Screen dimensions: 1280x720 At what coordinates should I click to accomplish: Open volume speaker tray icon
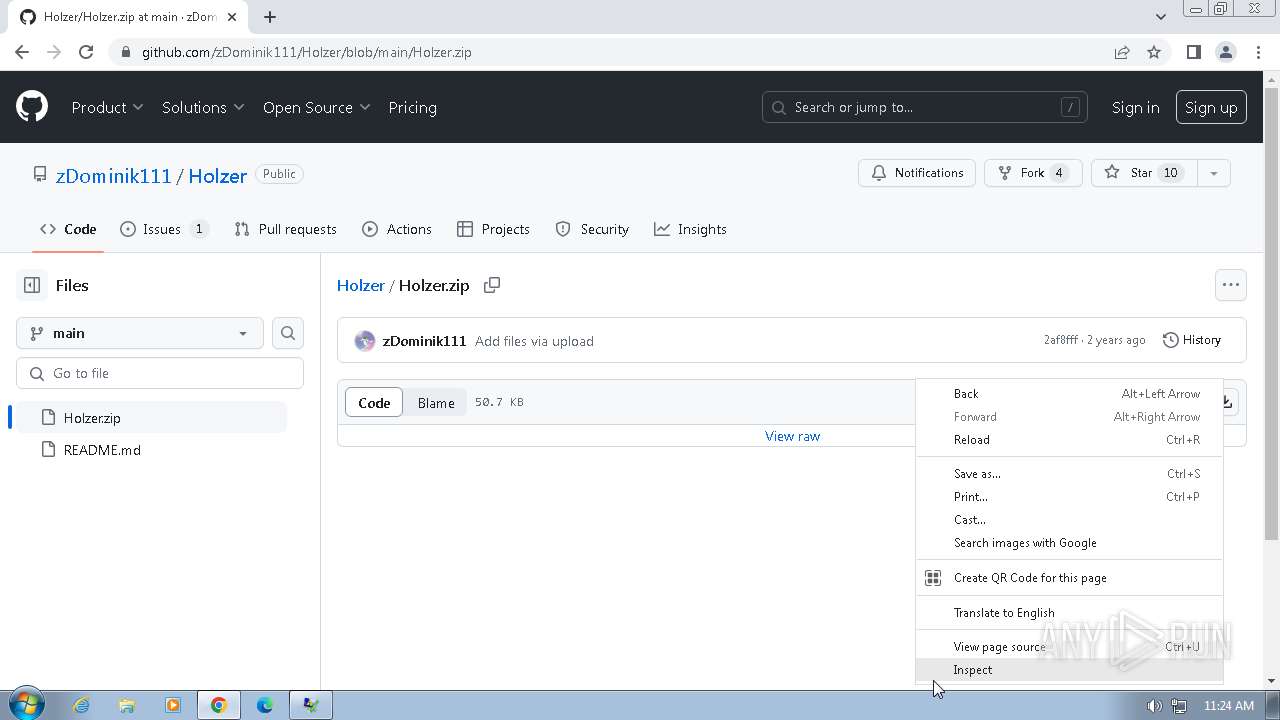click(x=1154, y=706)
